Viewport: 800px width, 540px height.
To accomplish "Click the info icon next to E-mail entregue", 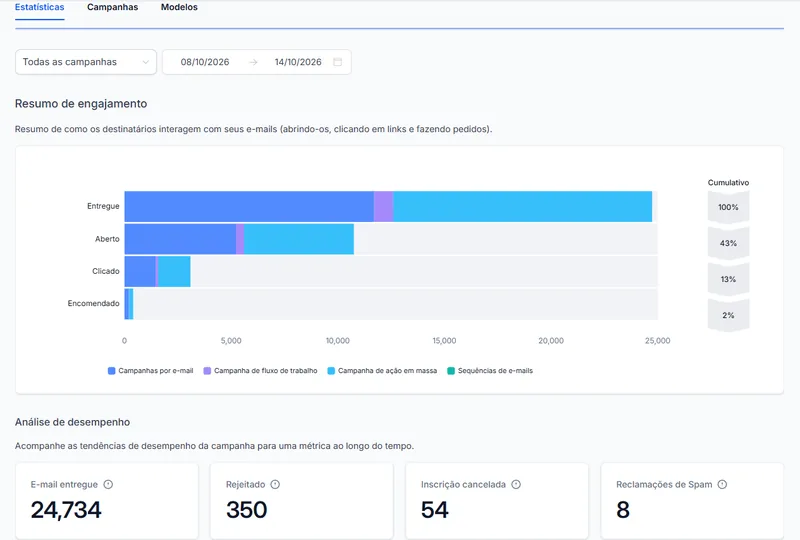I will 108,484.
